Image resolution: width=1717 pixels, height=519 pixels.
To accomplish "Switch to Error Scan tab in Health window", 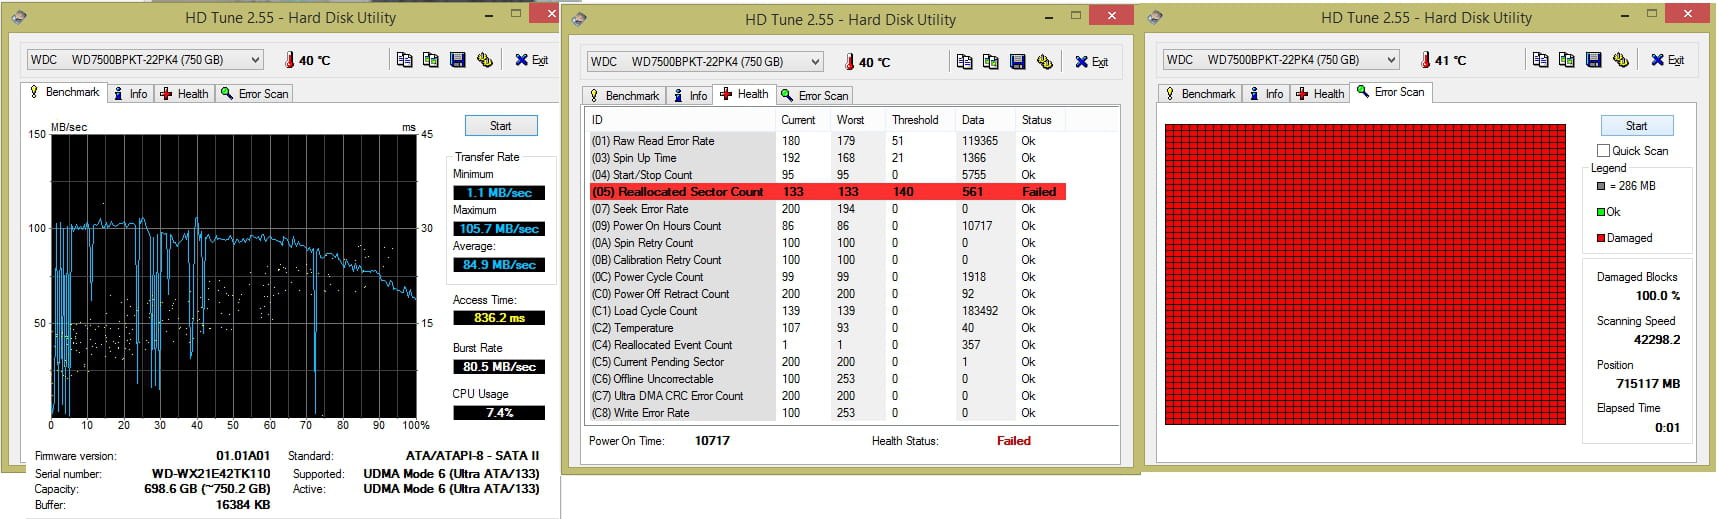I will point(815,96).
